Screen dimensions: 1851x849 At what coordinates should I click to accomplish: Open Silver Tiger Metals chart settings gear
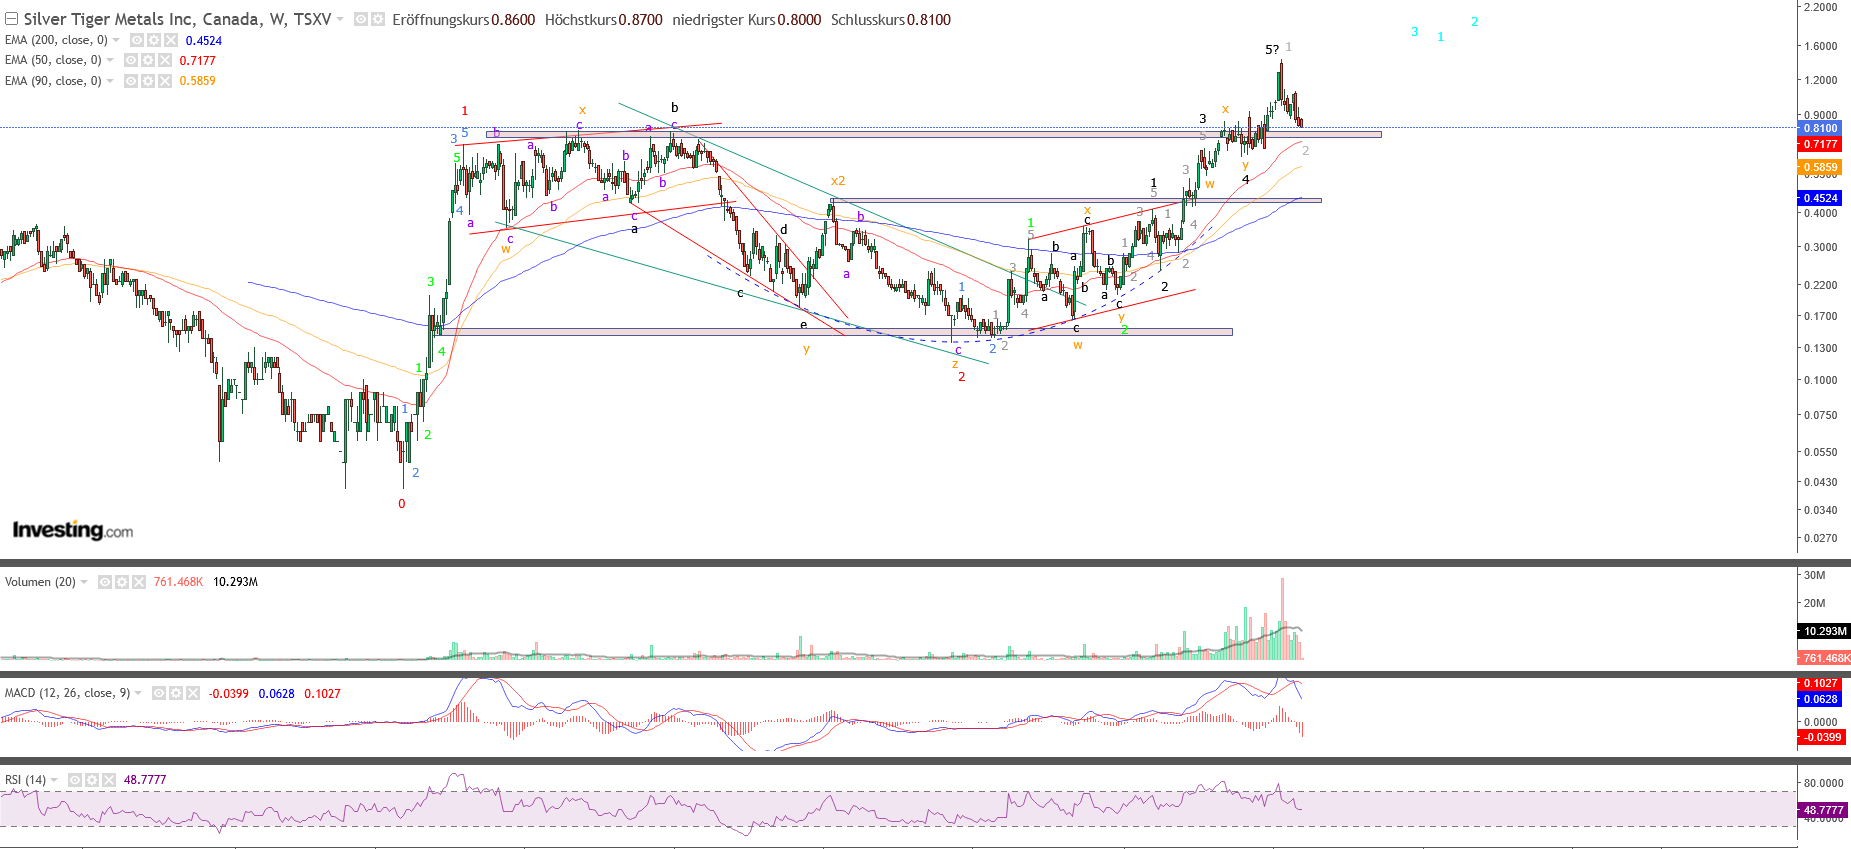click(378, 20)
